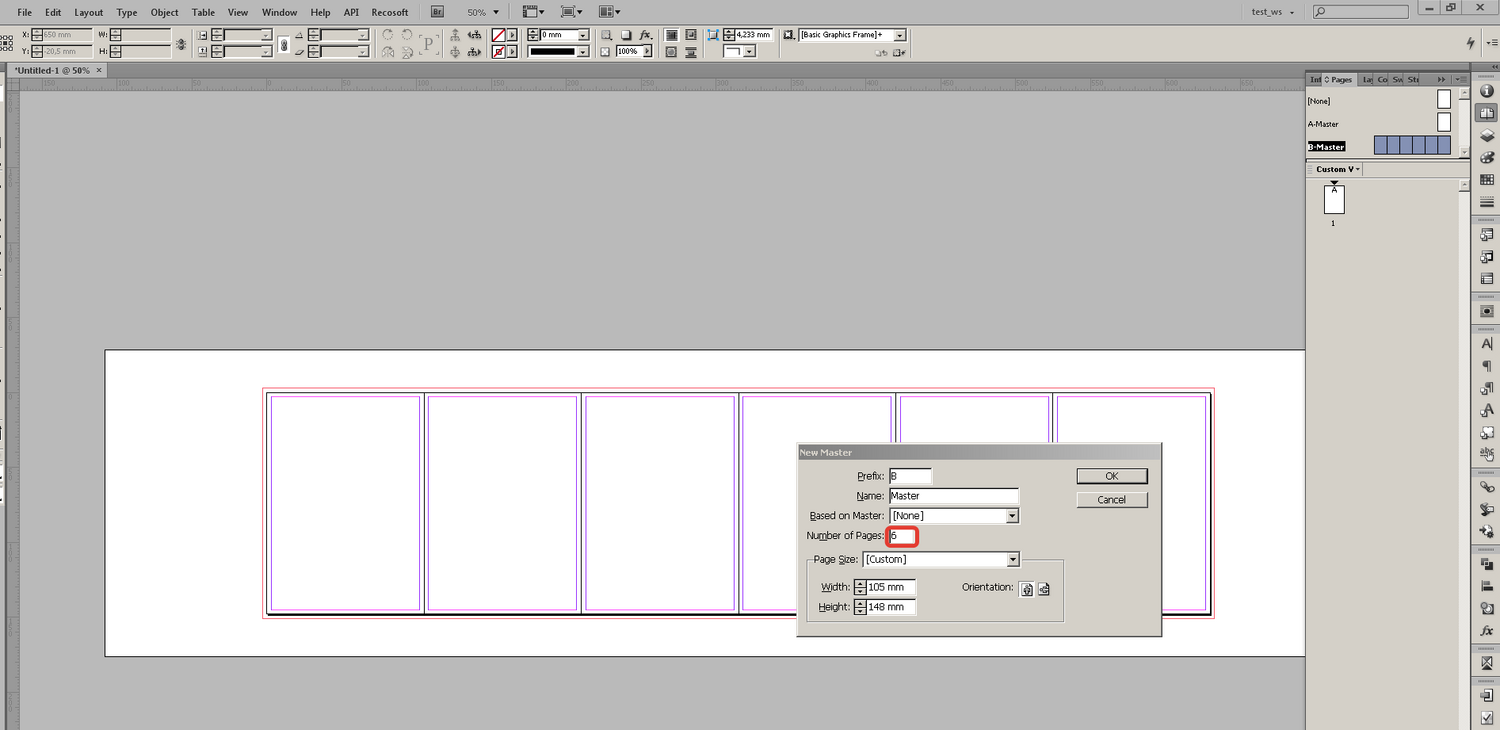Screen dimensions: 1500x730
Task: Switch to the Pages panel tab
Action: pyautogui.click(x=1340, y=79)
